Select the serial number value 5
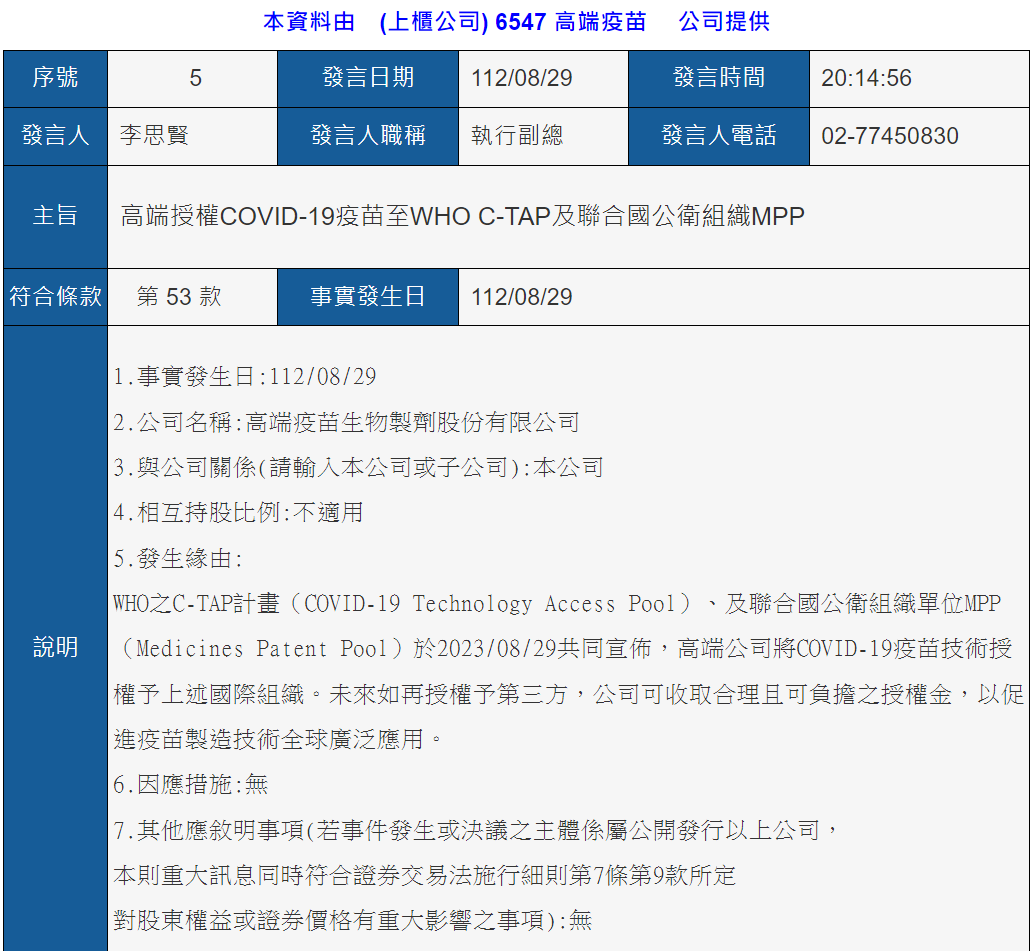 (x=195, y=78)
